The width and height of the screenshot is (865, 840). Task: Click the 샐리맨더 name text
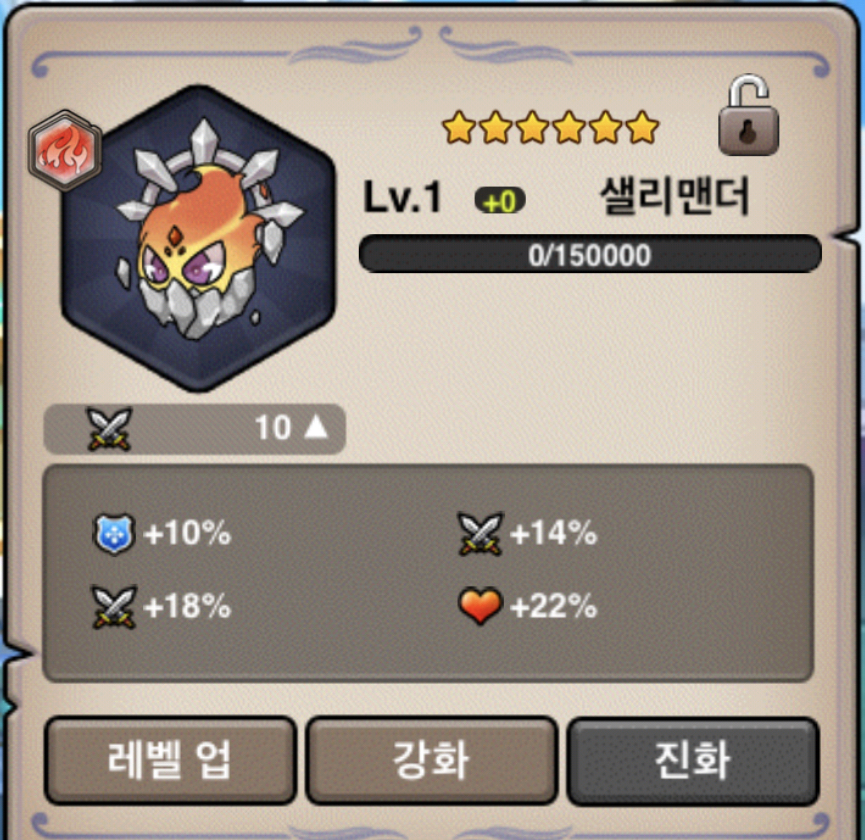674,196
